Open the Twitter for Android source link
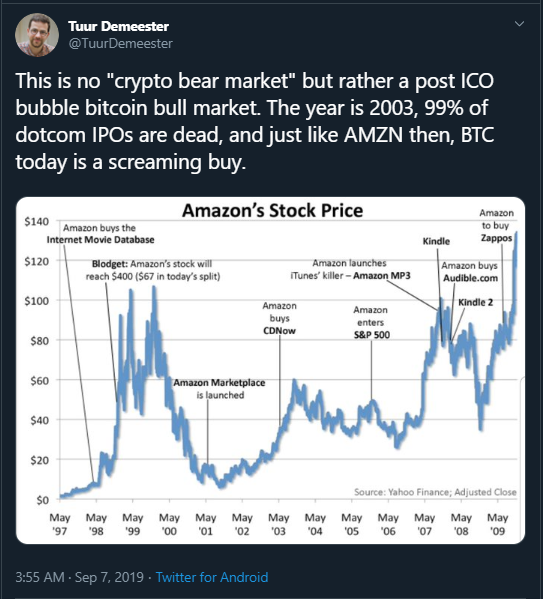 (x=212, y=577)
